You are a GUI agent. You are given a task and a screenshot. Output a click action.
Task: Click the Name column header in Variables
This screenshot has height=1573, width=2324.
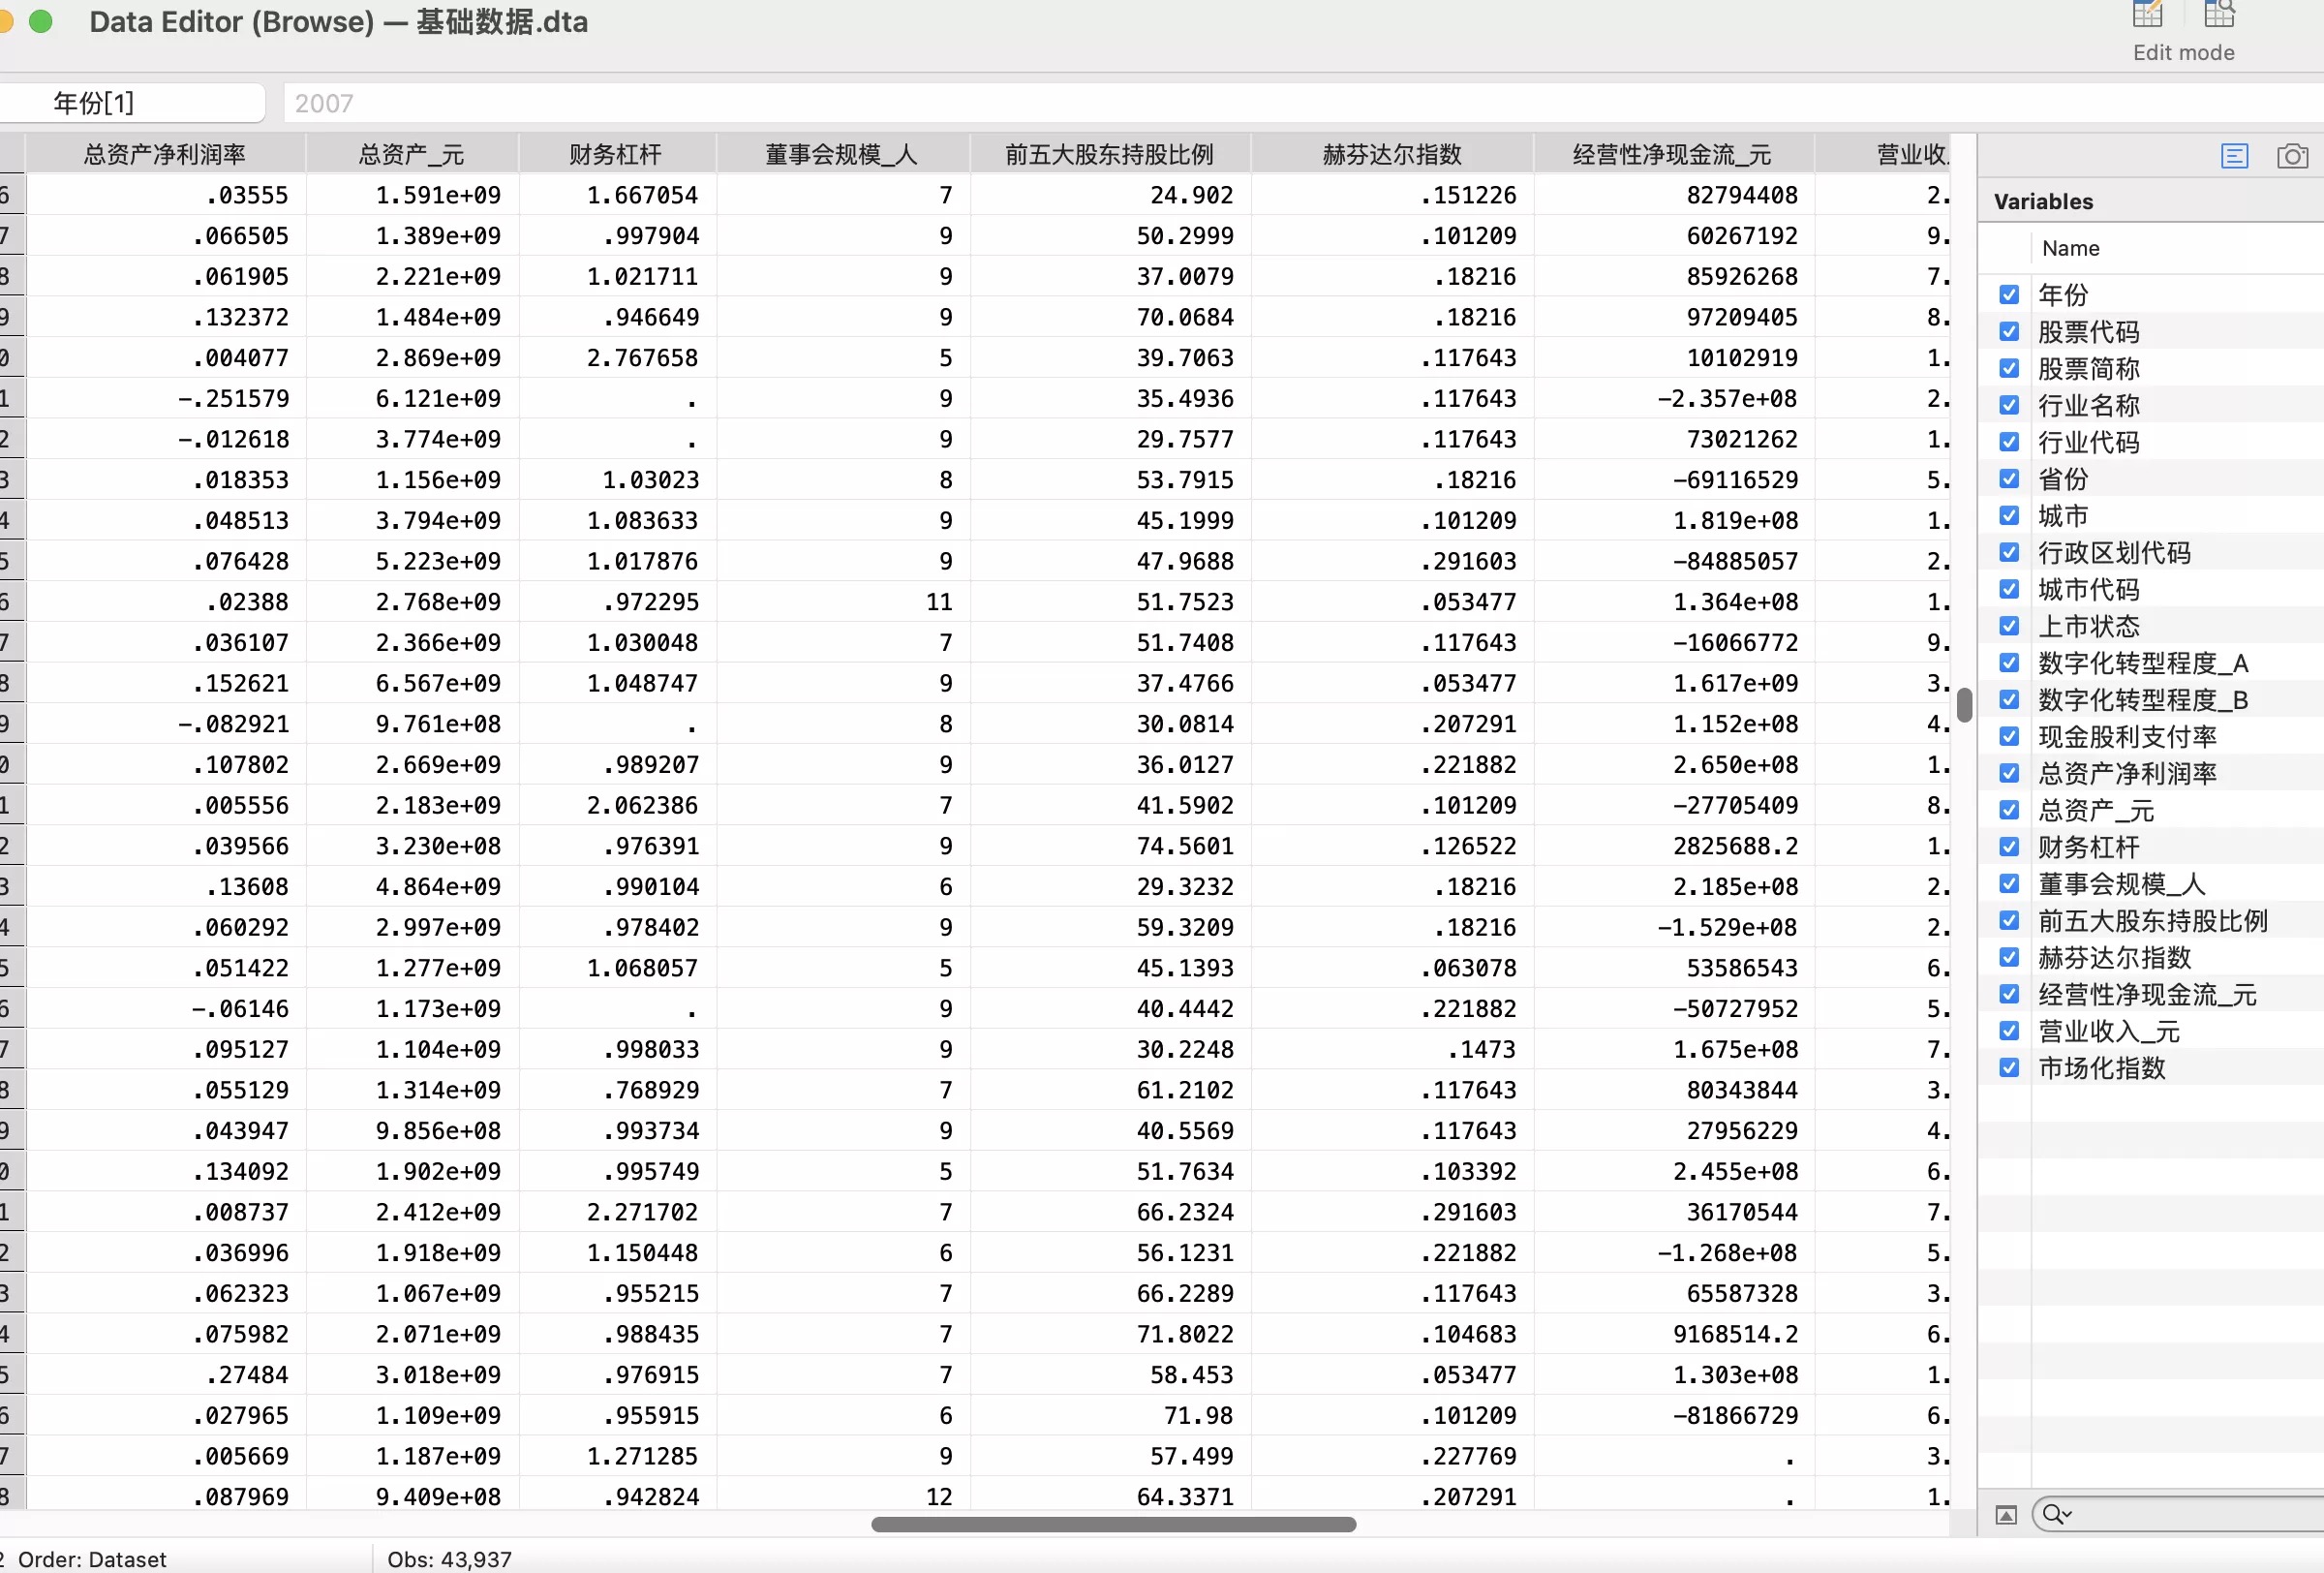[x=2070, y=248]
